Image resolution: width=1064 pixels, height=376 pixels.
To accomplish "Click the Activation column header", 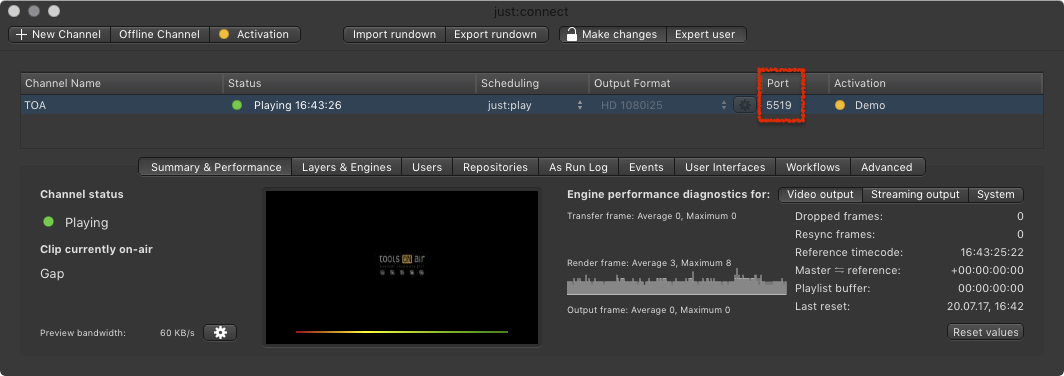I will click(x=936, y=83).
